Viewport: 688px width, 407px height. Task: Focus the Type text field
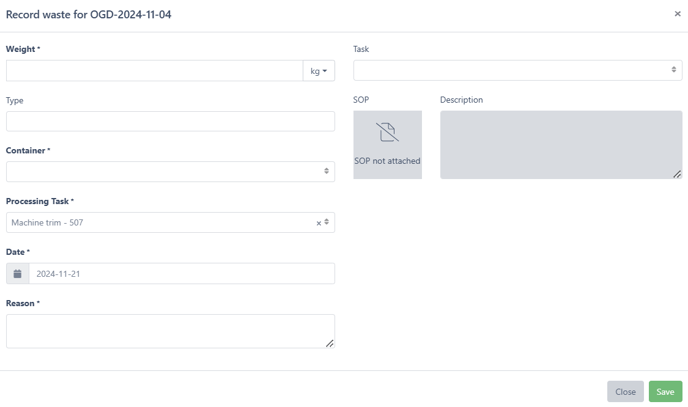click(170, 121)
